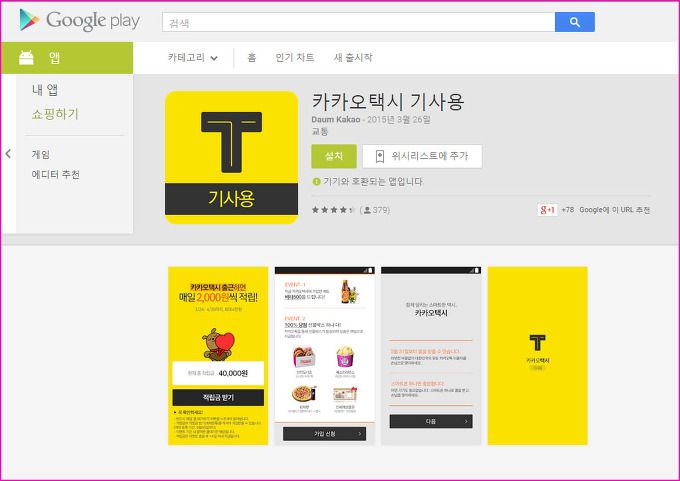The width and height of the screenshot is (680, 481).
Task: Open the 새 출시작 tab
Action: pos(353,58)
